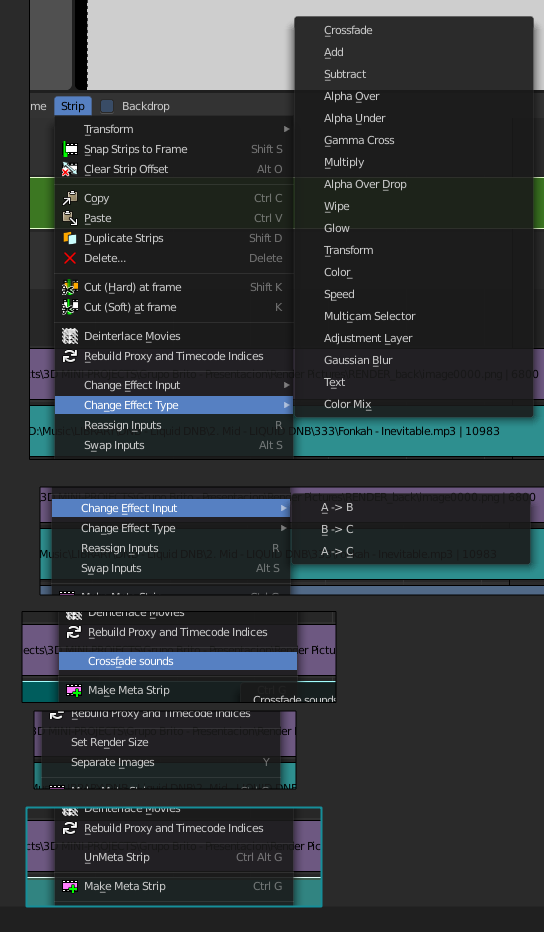The image size is (544, 932).
Task: Click the Snap Strips to Frame icon
Action: (70, 149)
